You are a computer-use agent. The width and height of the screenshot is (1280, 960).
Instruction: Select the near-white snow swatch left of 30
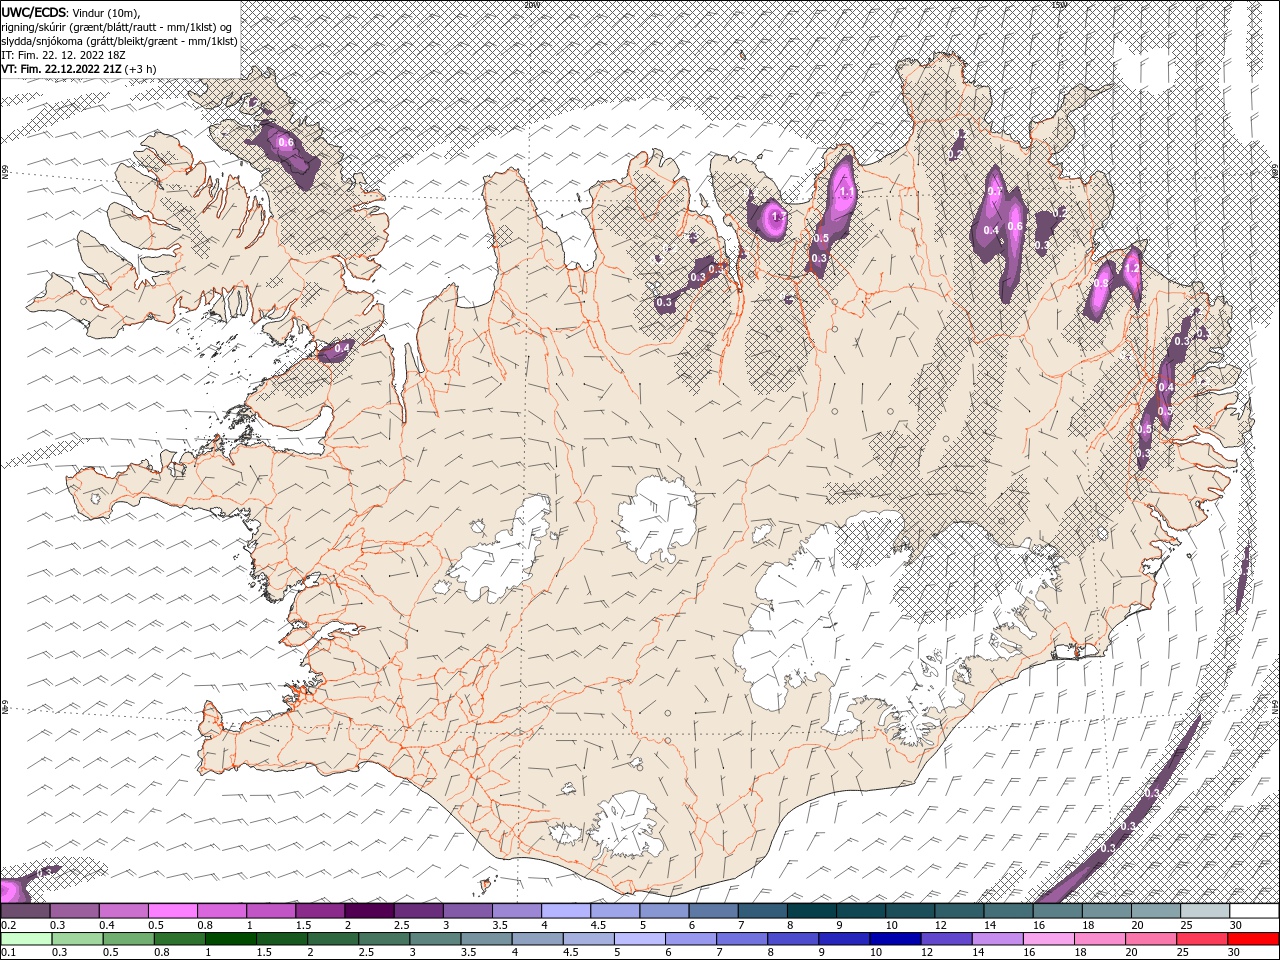(1205, 911)
